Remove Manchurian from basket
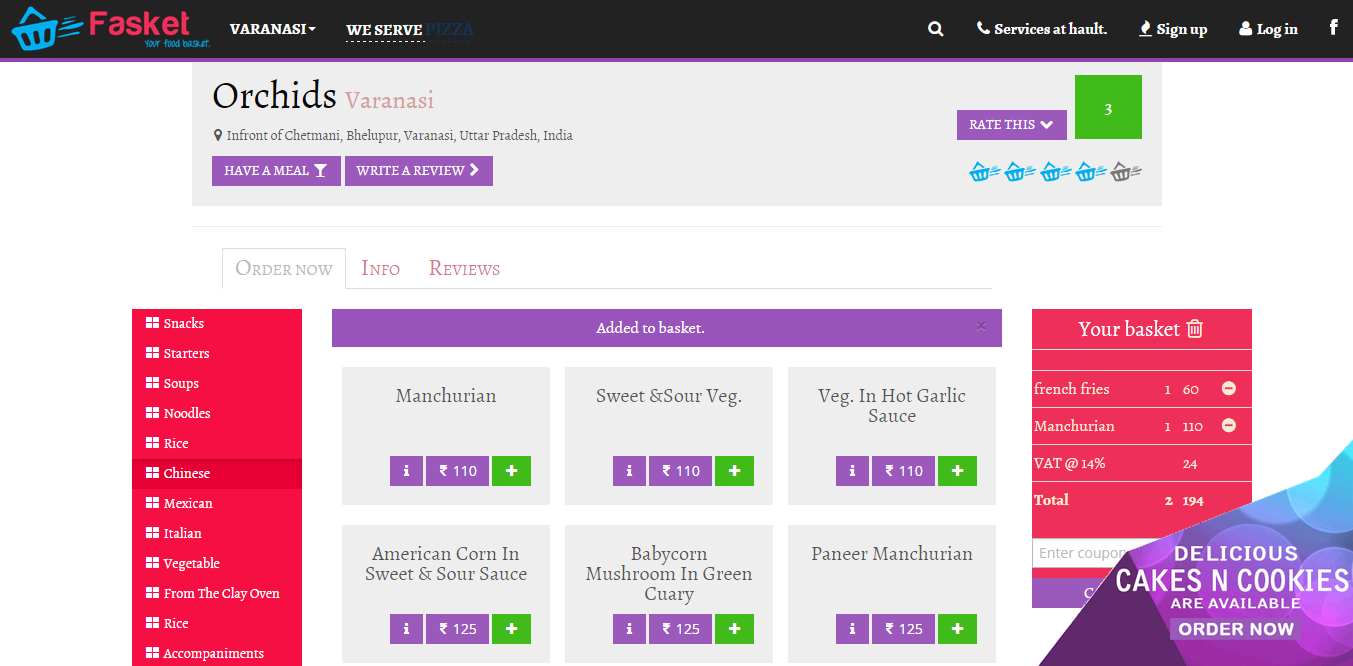This screenshot has height=666, width=1353. coord(1229,426)
